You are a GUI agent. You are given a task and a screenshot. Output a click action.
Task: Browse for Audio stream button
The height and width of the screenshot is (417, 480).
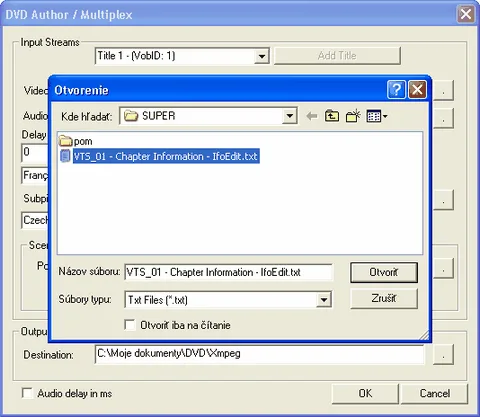click(x=443, y=118)
